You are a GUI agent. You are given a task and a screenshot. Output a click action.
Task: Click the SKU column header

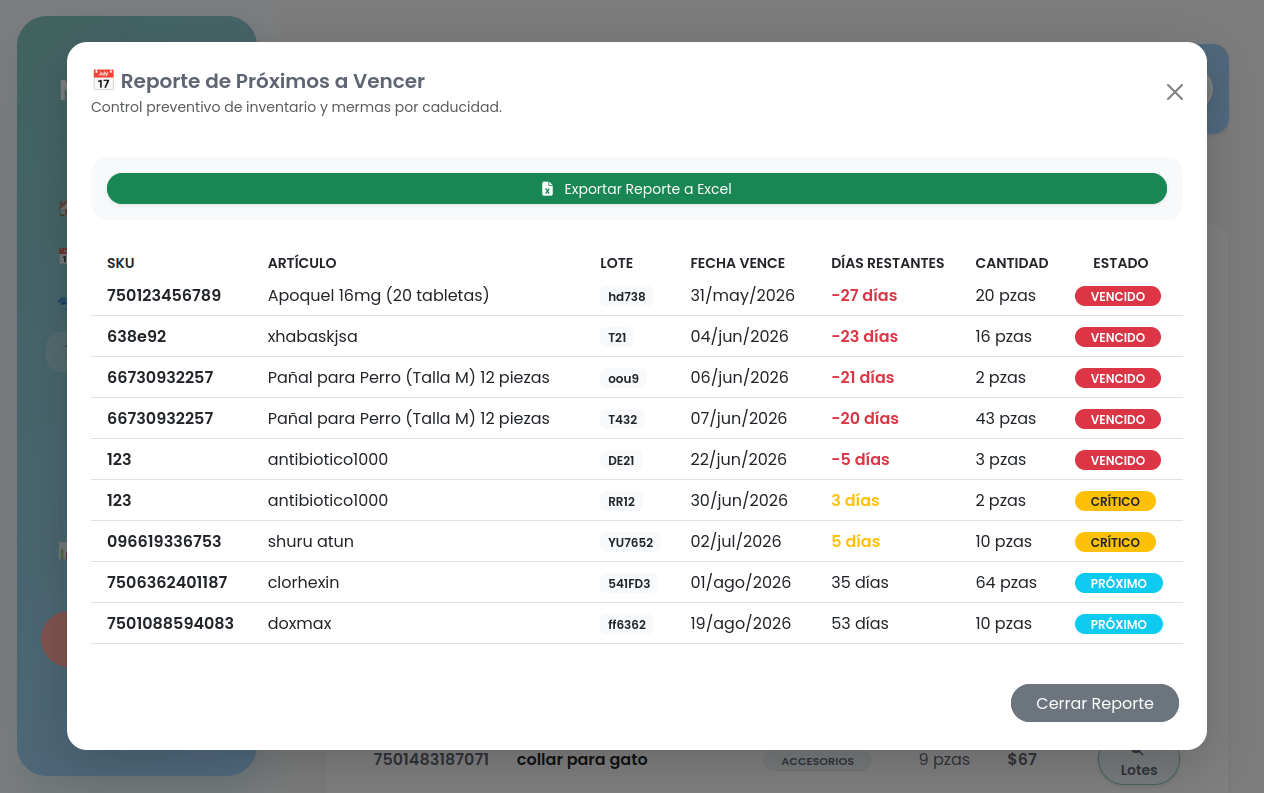[121, 263]
